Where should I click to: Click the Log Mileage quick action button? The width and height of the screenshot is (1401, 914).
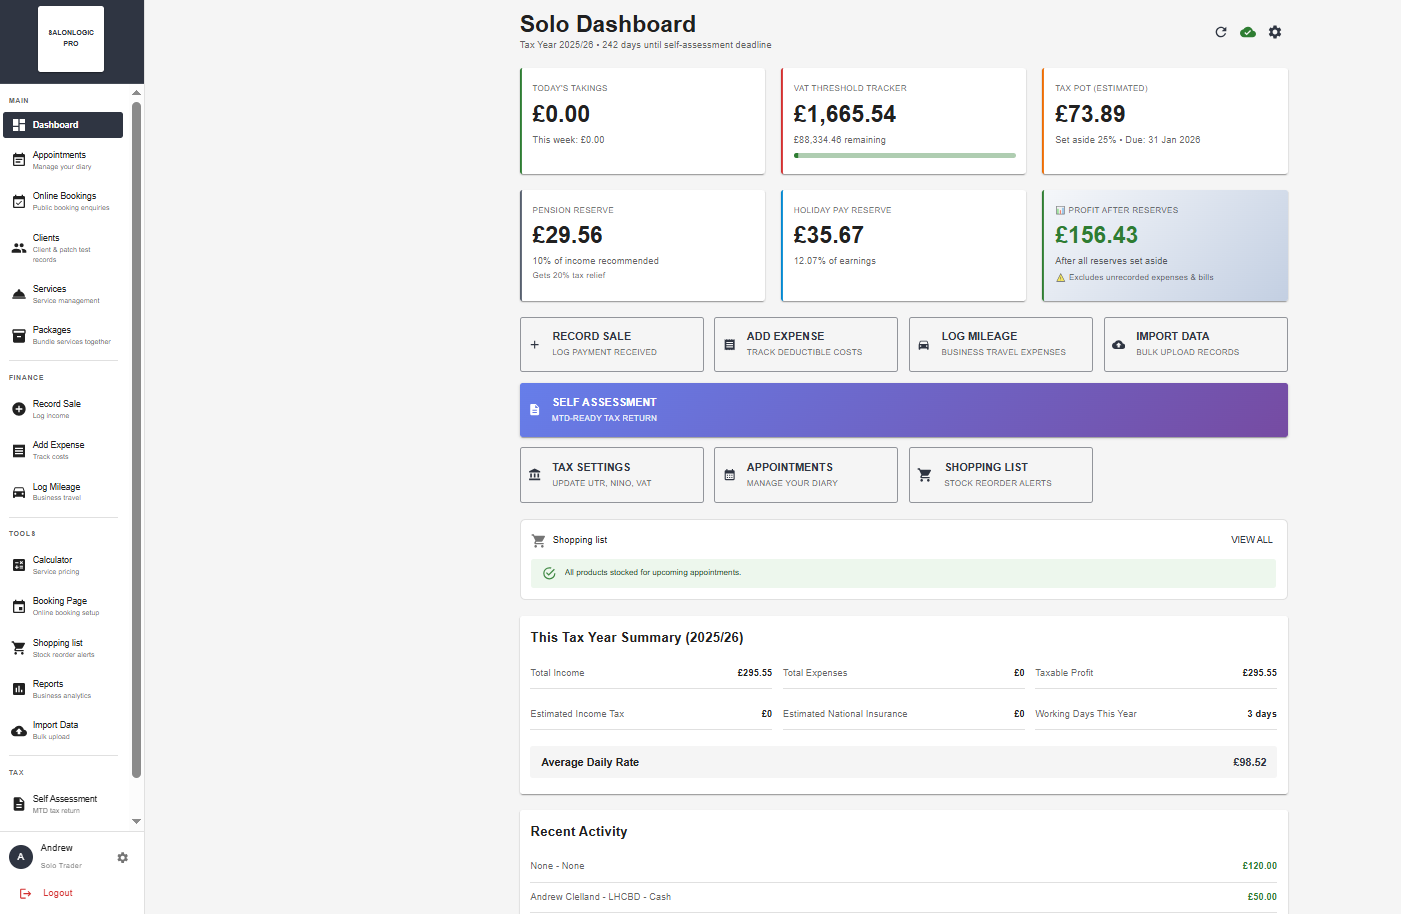[x=1001, y=344]
